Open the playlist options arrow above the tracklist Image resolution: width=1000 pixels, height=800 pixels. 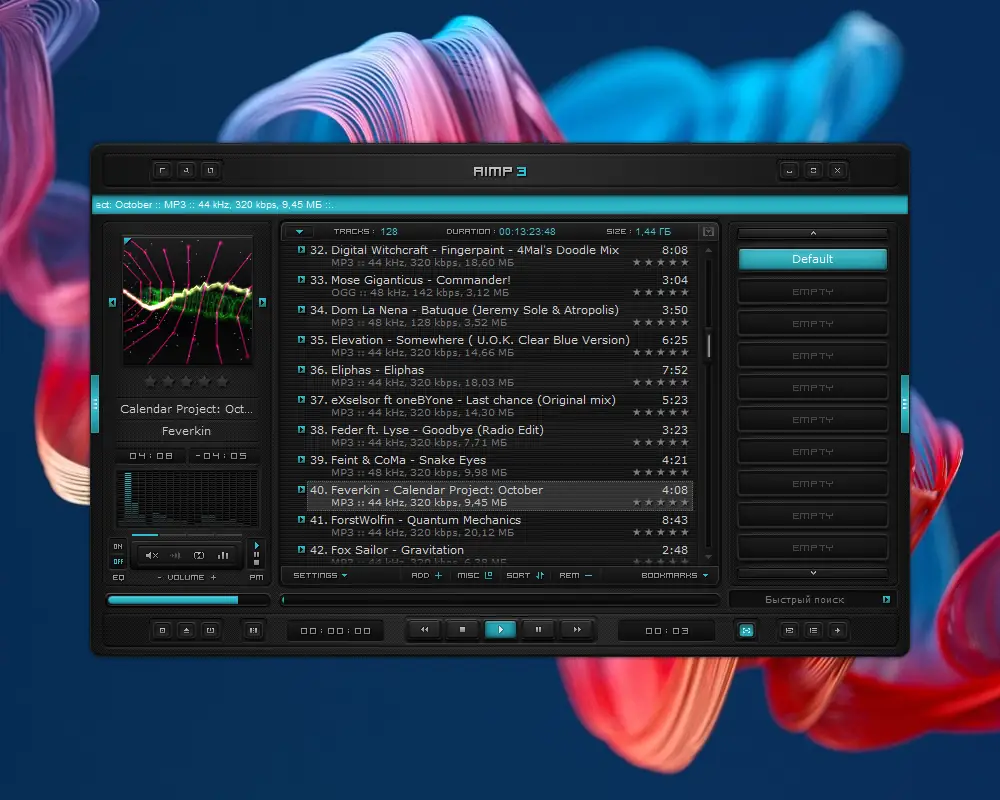[x=299, y=231]
